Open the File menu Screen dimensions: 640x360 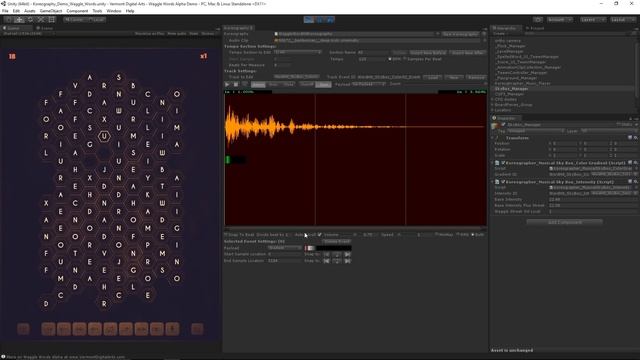pos(5,11)
